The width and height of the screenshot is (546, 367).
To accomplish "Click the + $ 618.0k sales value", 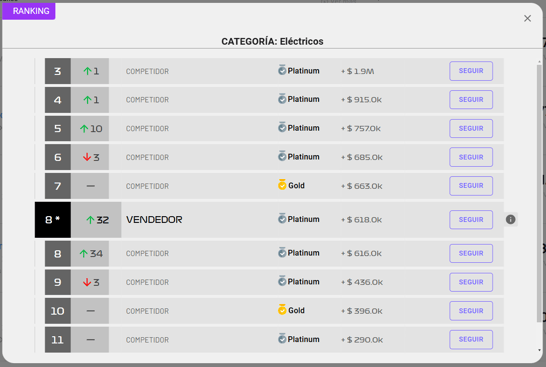I will [x=361, y=220].
